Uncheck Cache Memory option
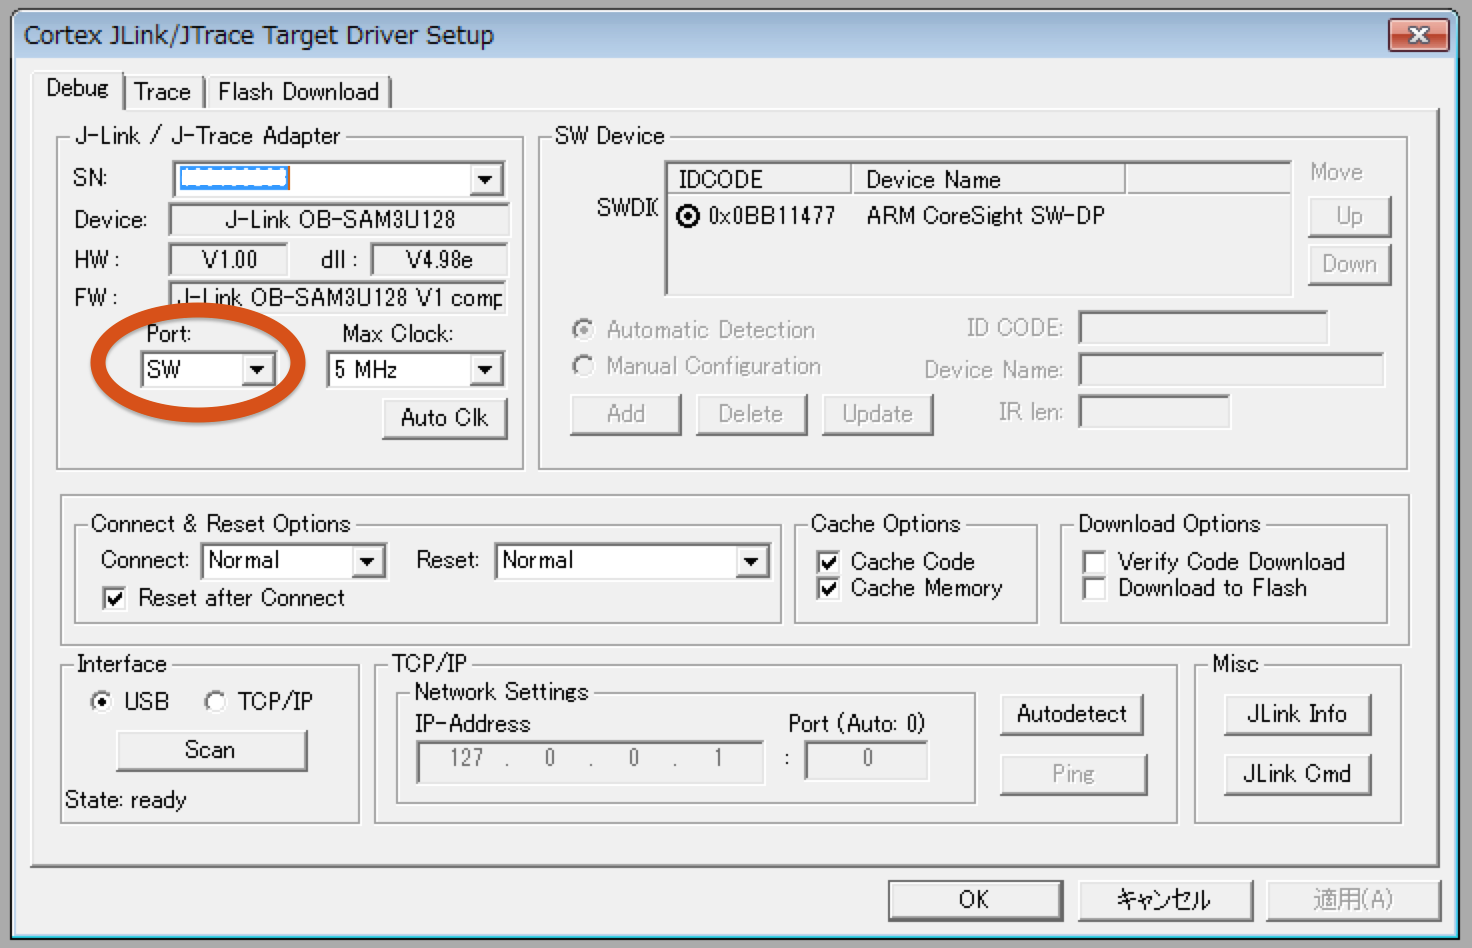The width and height of the screenshot is (1472, 948). 829,588
